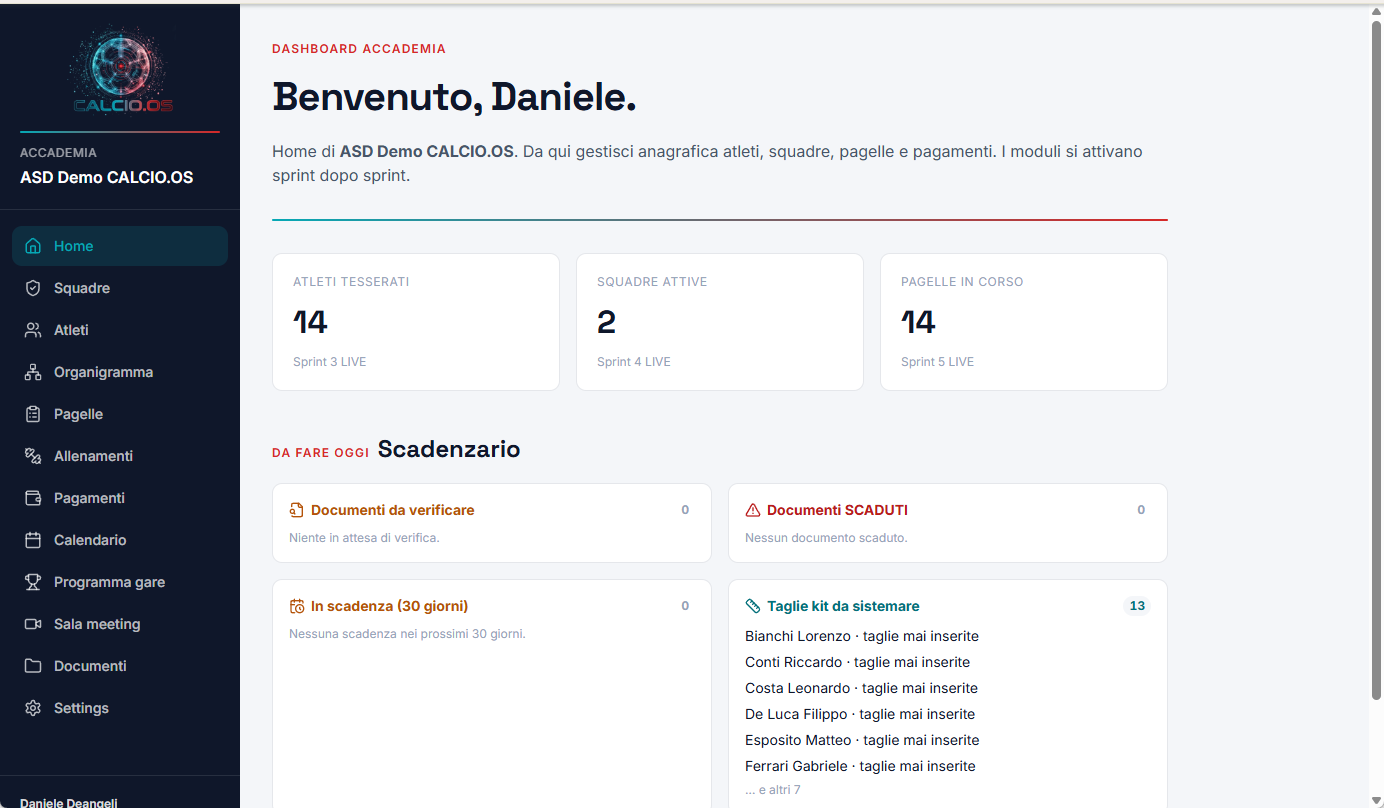Click the '... e altri 7' link
Viewport: 1384px width, 808px height.
[x=773, y=790]
